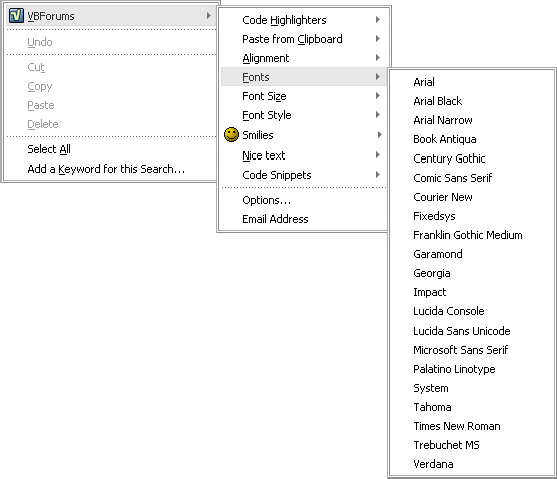The height and width of the screenshot is (479, 557).
Task: Choose the Arial Black font
Action: pos(472,101)
